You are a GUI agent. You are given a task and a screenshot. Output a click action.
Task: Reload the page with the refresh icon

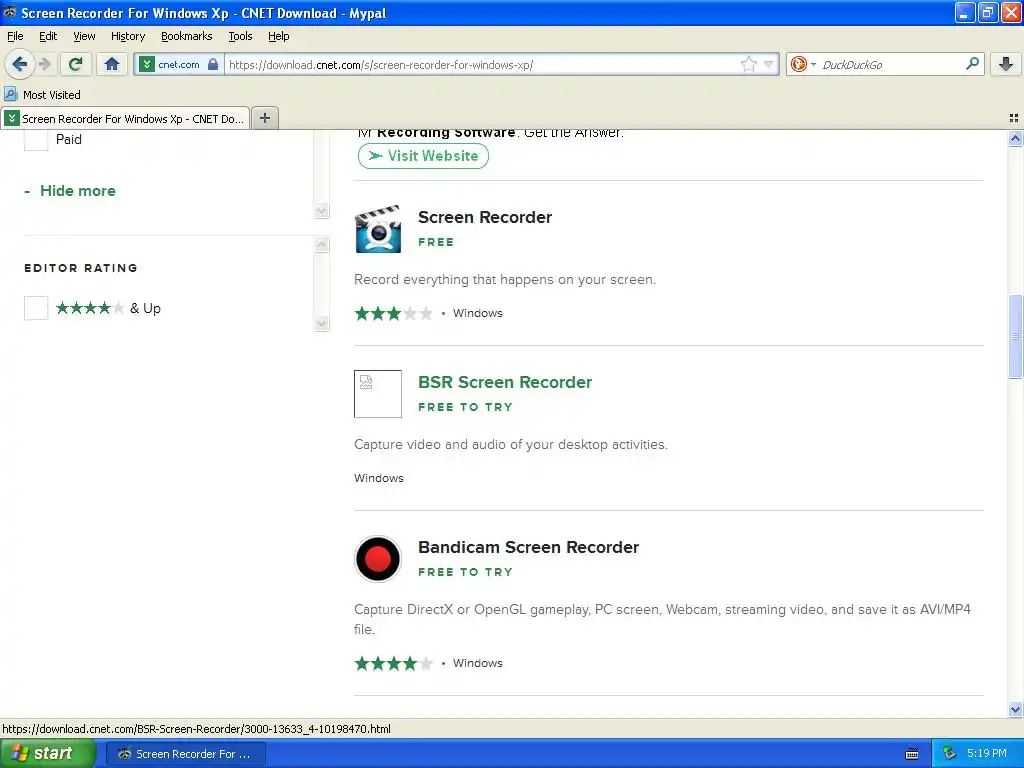pos(76,64)
